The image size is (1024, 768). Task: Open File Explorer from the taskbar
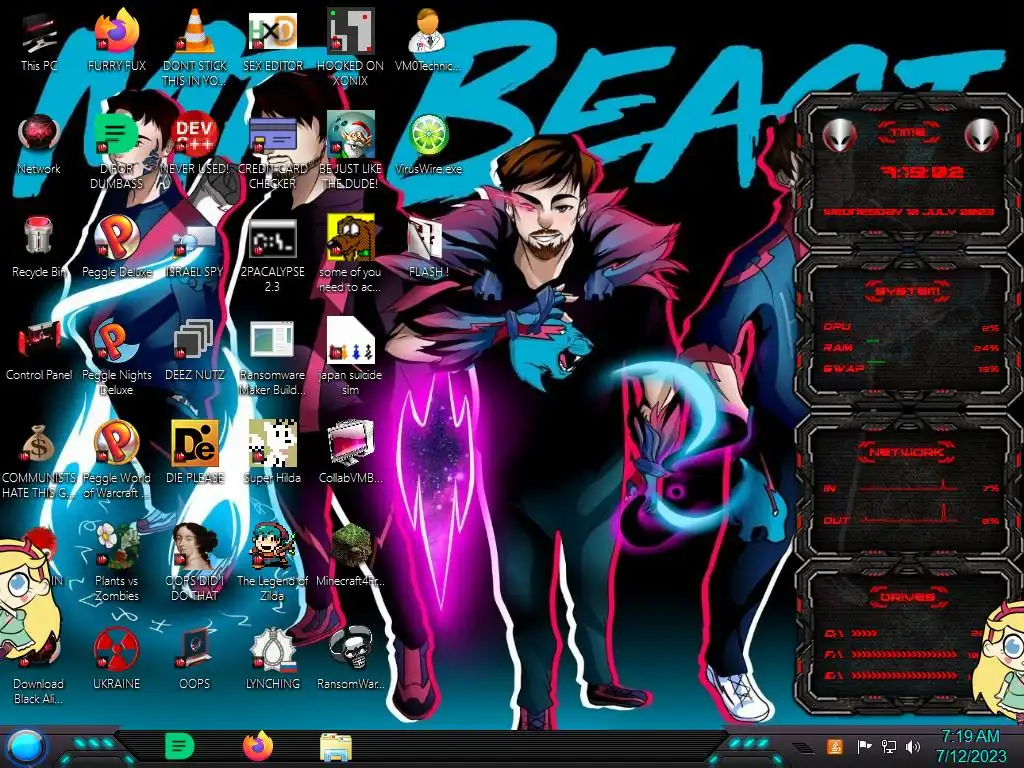(336, 747)
